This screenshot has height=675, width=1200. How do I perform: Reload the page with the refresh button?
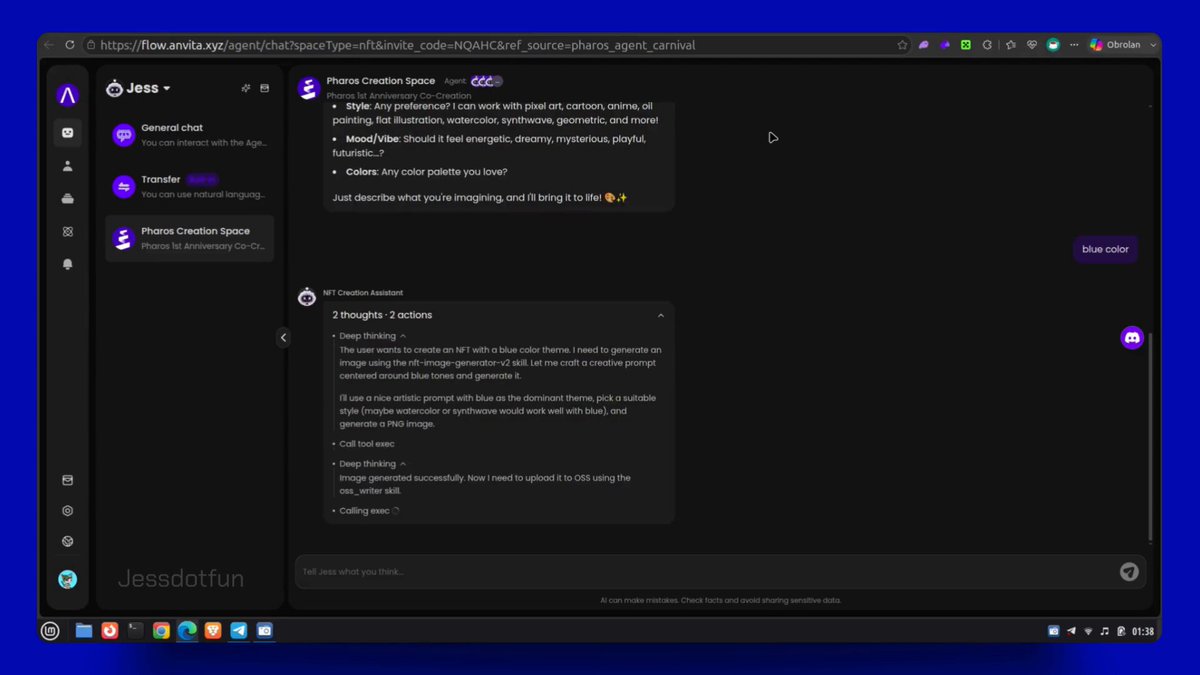point(70,45)
